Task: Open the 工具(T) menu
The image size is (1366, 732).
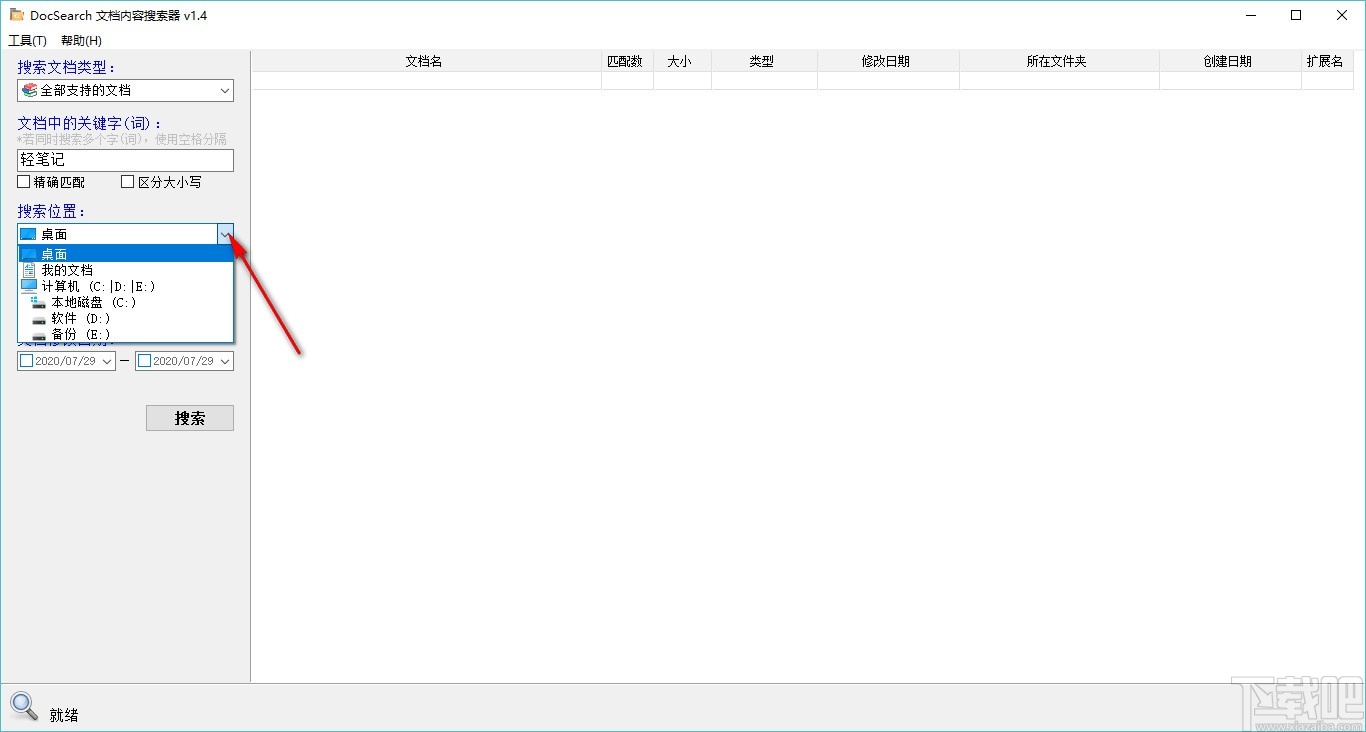Action: click(27, 40)
